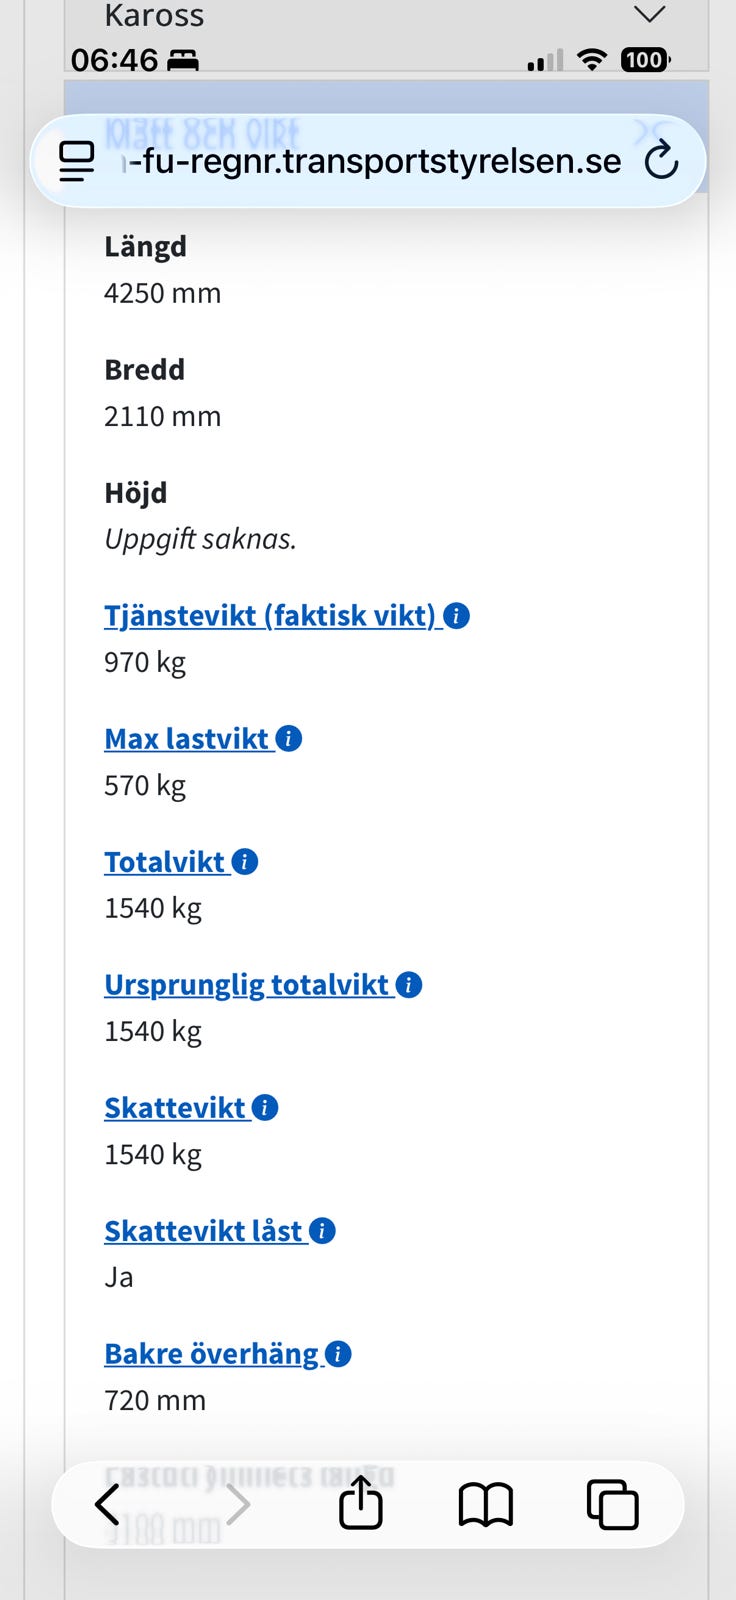Viewport: 736px width, 1600px height.
Task: Show the Skattevikt info icon
Action: 264,1108
